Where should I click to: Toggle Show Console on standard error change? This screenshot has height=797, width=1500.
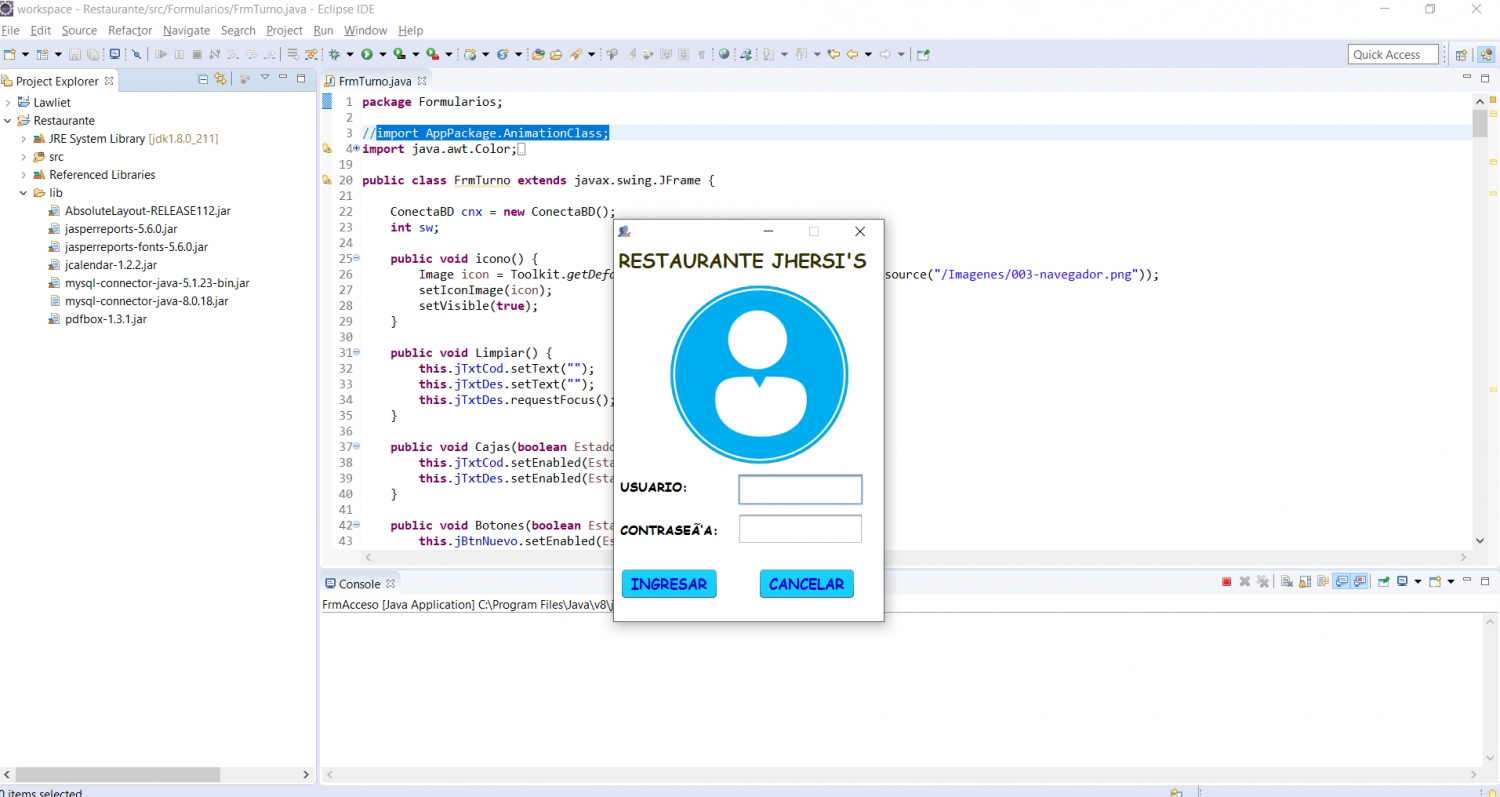coord(1360,581)
